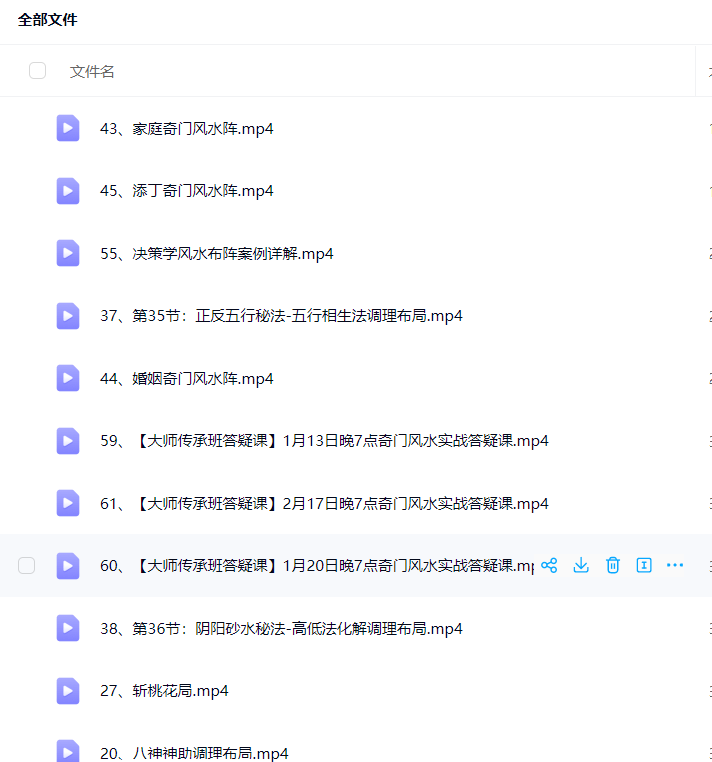
Task: Open 61、2月17日 奇门风水实战答疑课 file
Action: [x=324, y=504]
